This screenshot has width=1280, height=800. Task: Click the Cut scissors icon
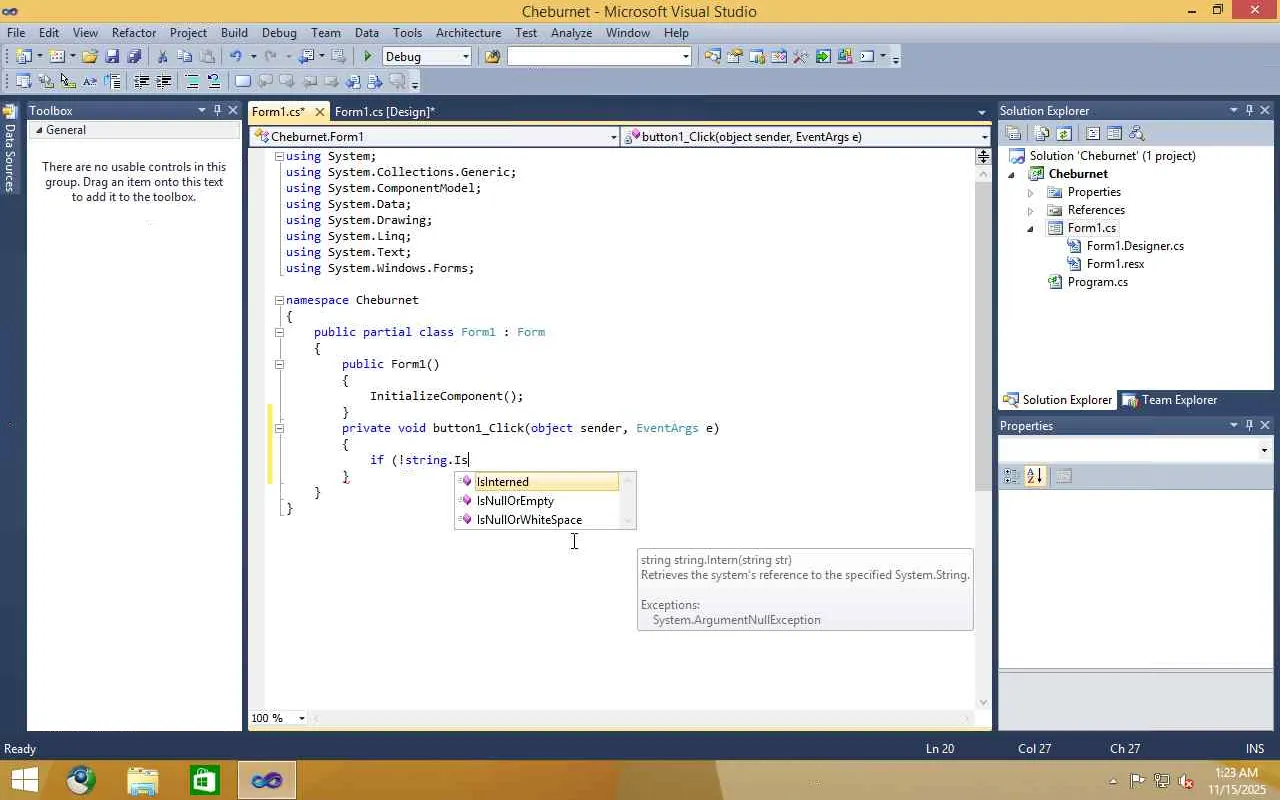pyautogui.click(x=162, y=57)
